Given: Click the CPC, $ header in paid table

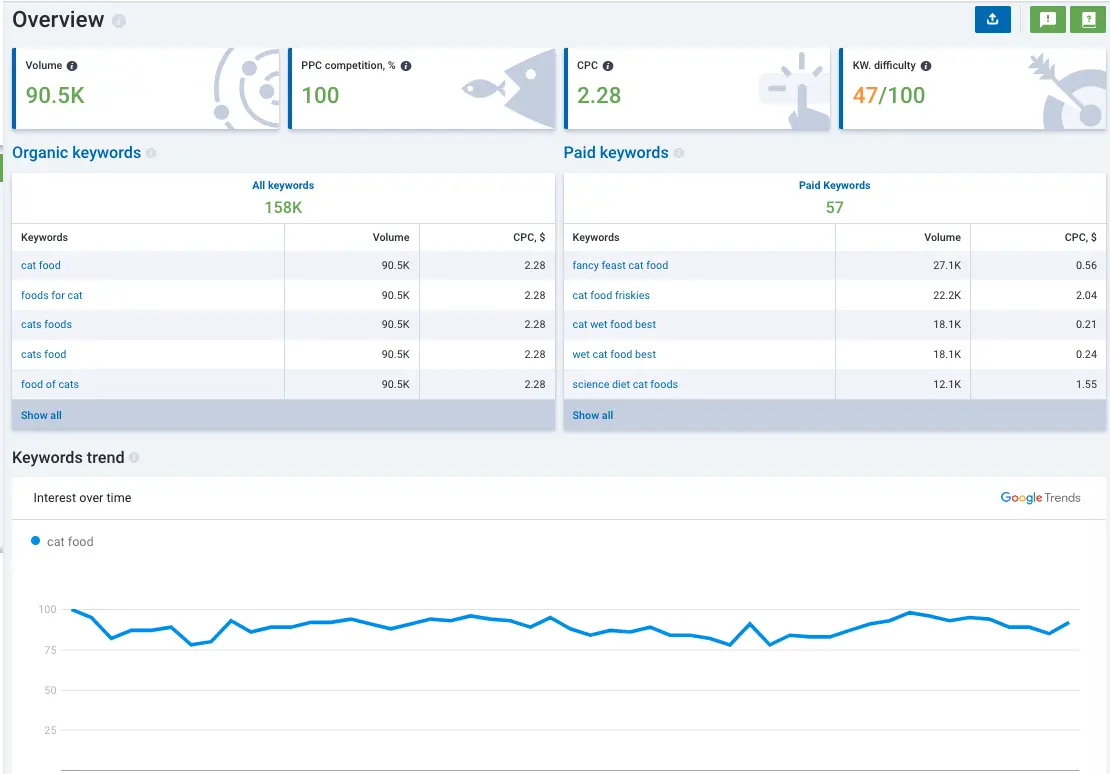Looking at the screenshot, I should point(1080,238).
